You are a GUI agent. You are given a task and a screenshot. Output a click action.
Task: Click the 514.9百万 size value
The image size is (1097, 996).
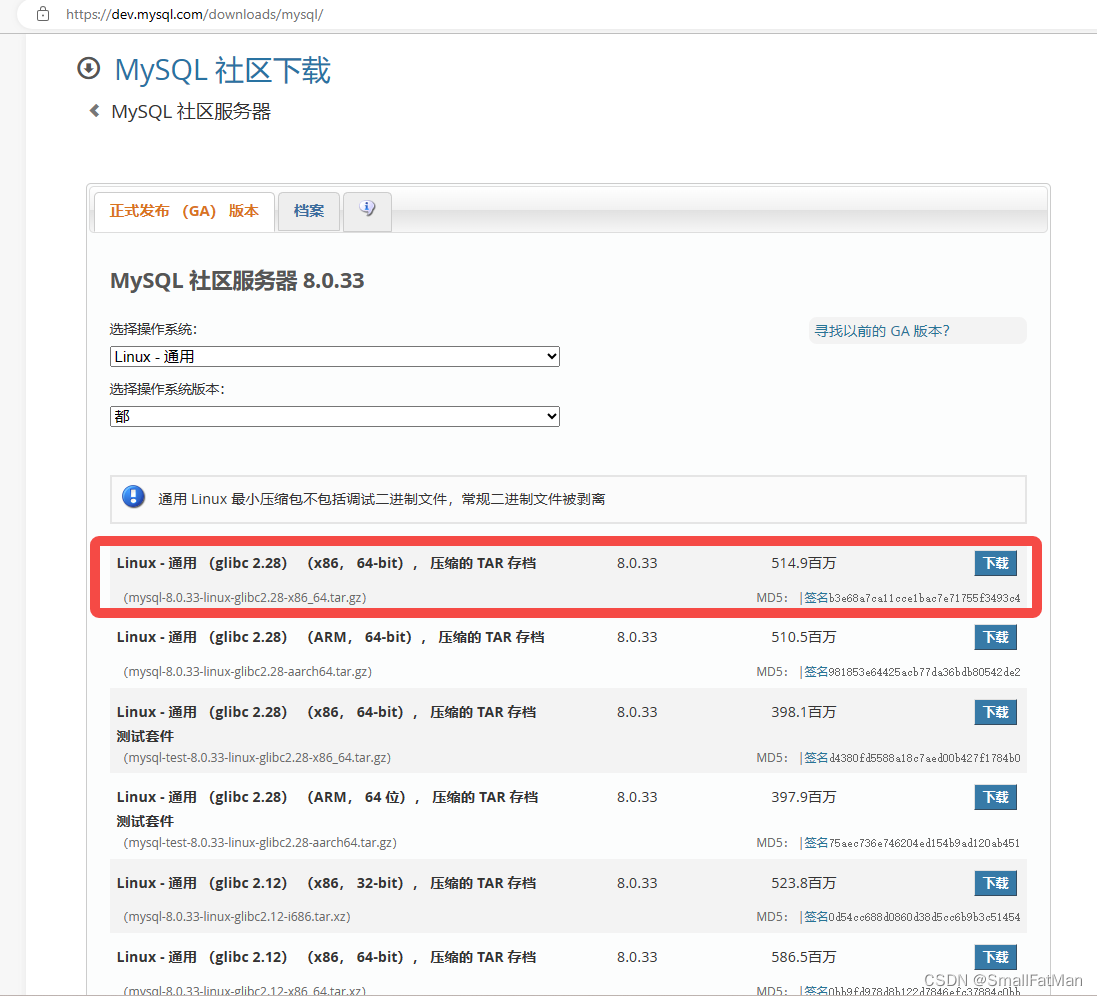[803, 564]
